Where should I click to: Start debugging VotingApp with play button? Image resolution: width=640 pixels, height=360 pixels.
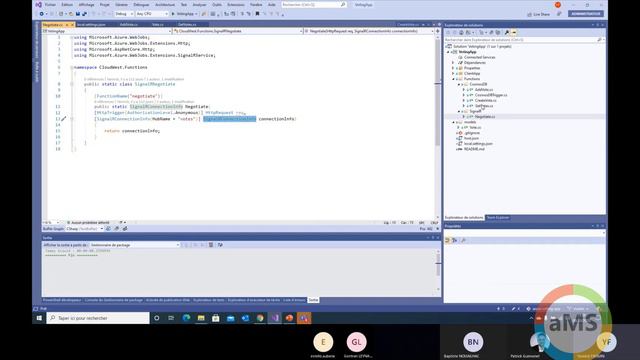(184, 14)
